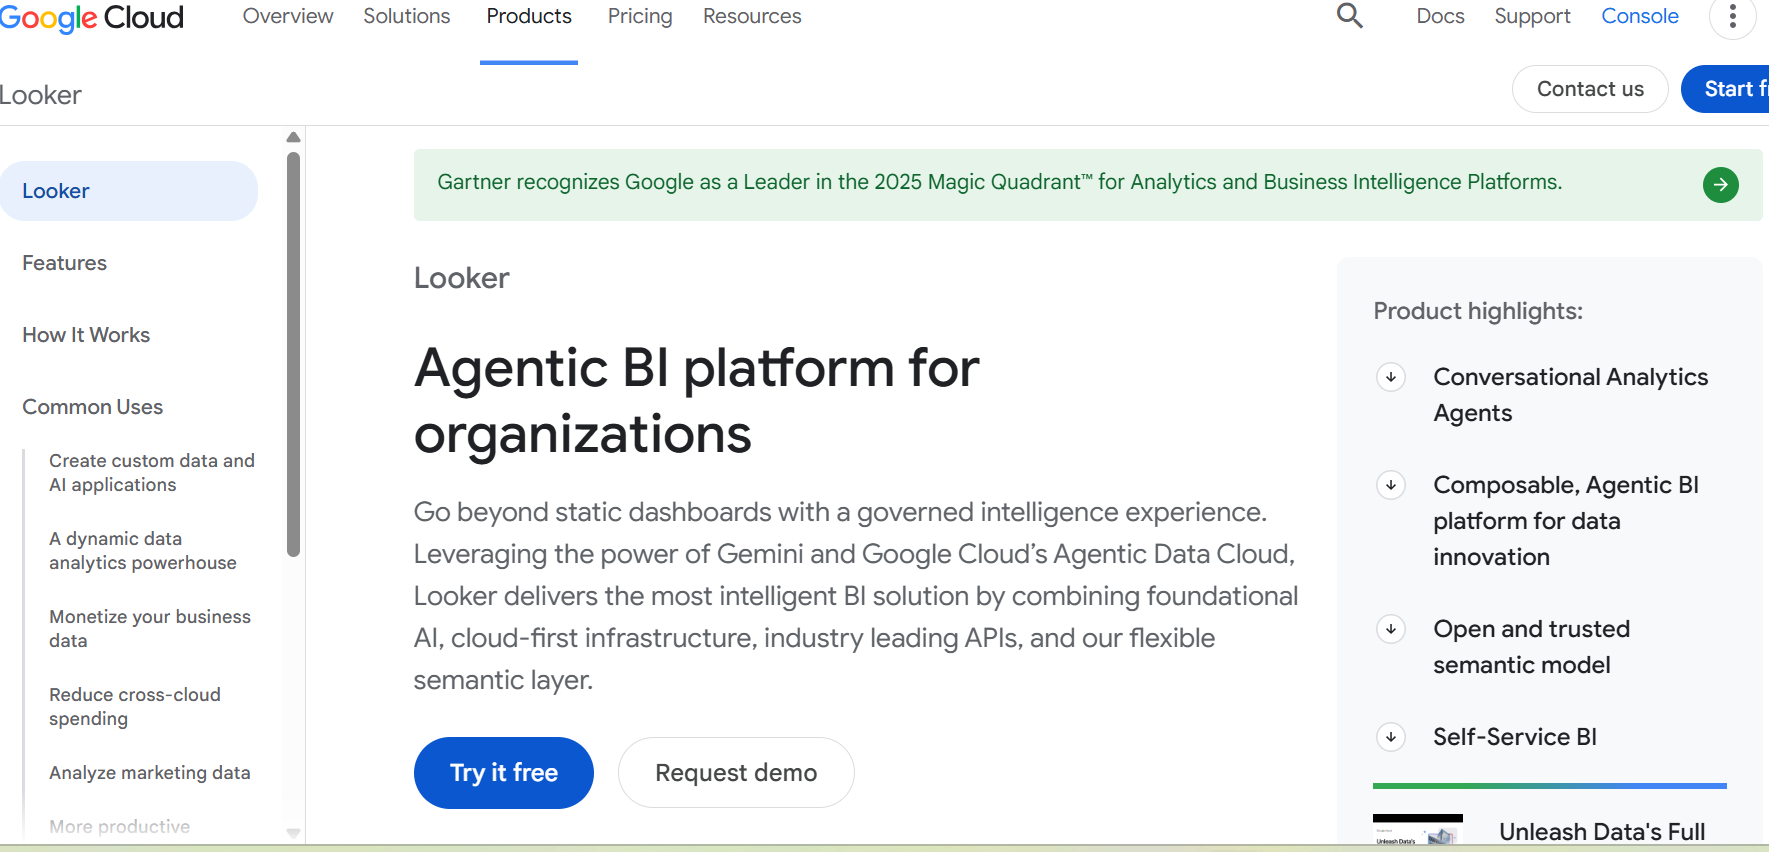Click the Start free button

(1725, 89)
